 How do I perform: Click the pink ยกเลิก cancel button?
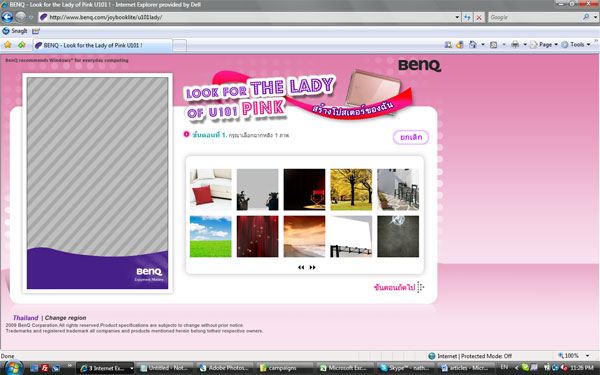411,137
